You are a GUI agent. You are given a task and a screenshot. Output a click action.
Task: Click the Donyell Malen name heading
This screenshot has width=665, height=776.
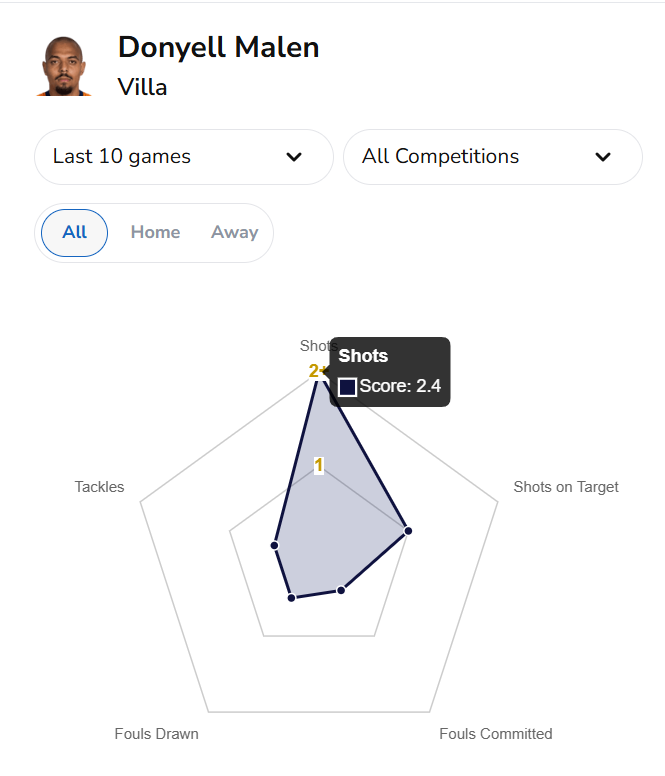point(218,47)
